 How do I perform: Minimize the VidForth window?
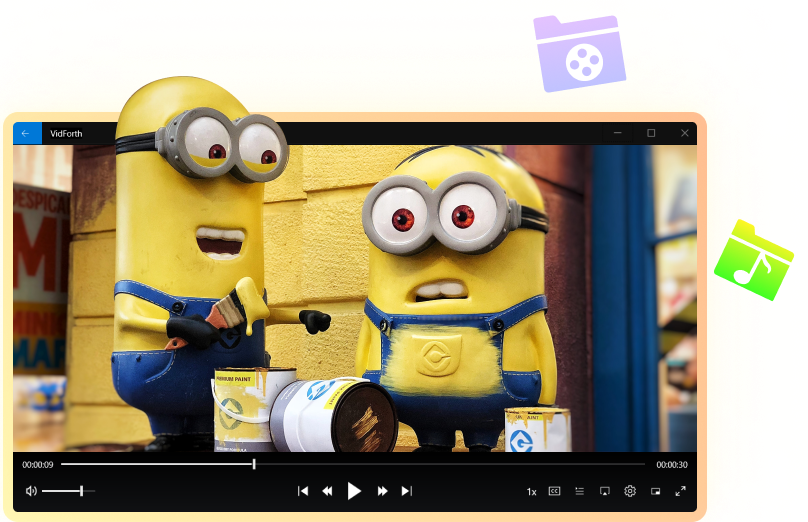(x=617, y=133)
